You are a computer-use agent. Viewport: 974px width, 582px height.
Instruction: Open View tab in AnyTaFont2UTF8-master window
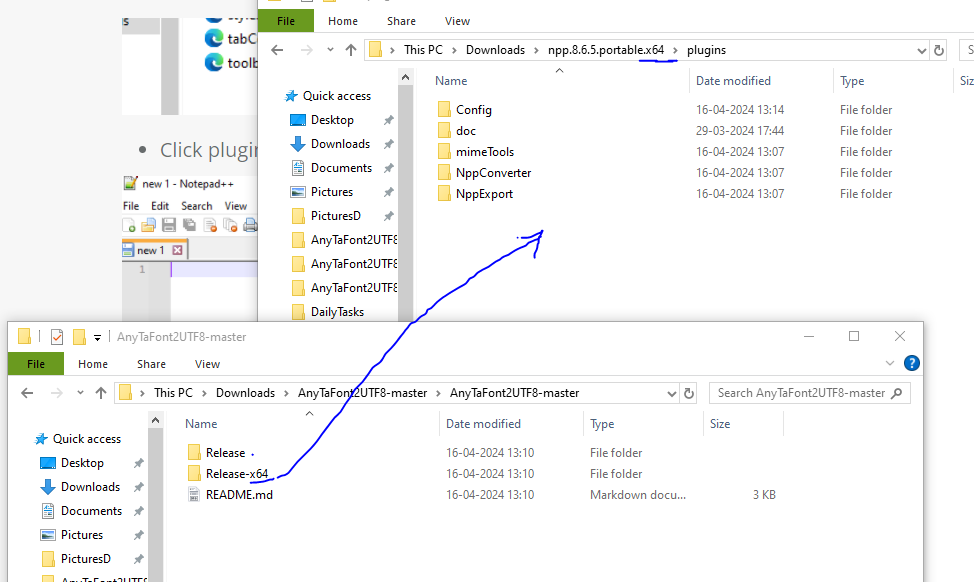pyautogui.click(x=207, y=364)
